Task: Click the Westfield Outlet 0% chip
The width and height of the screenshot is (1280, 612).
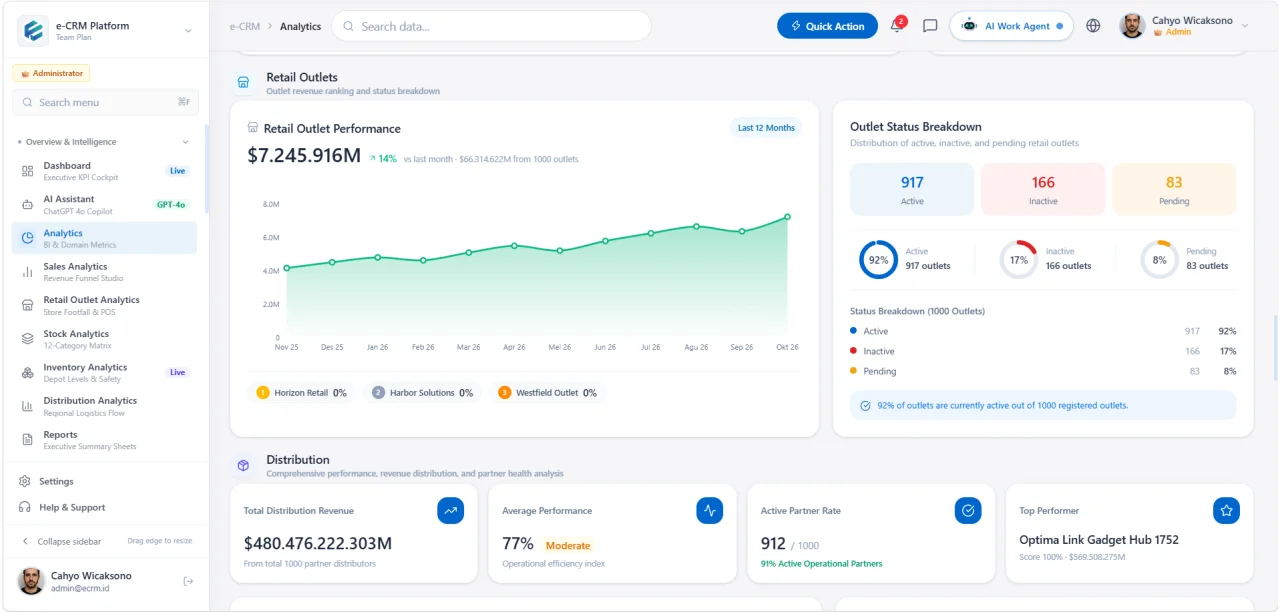Action: (x=547, y=393)
